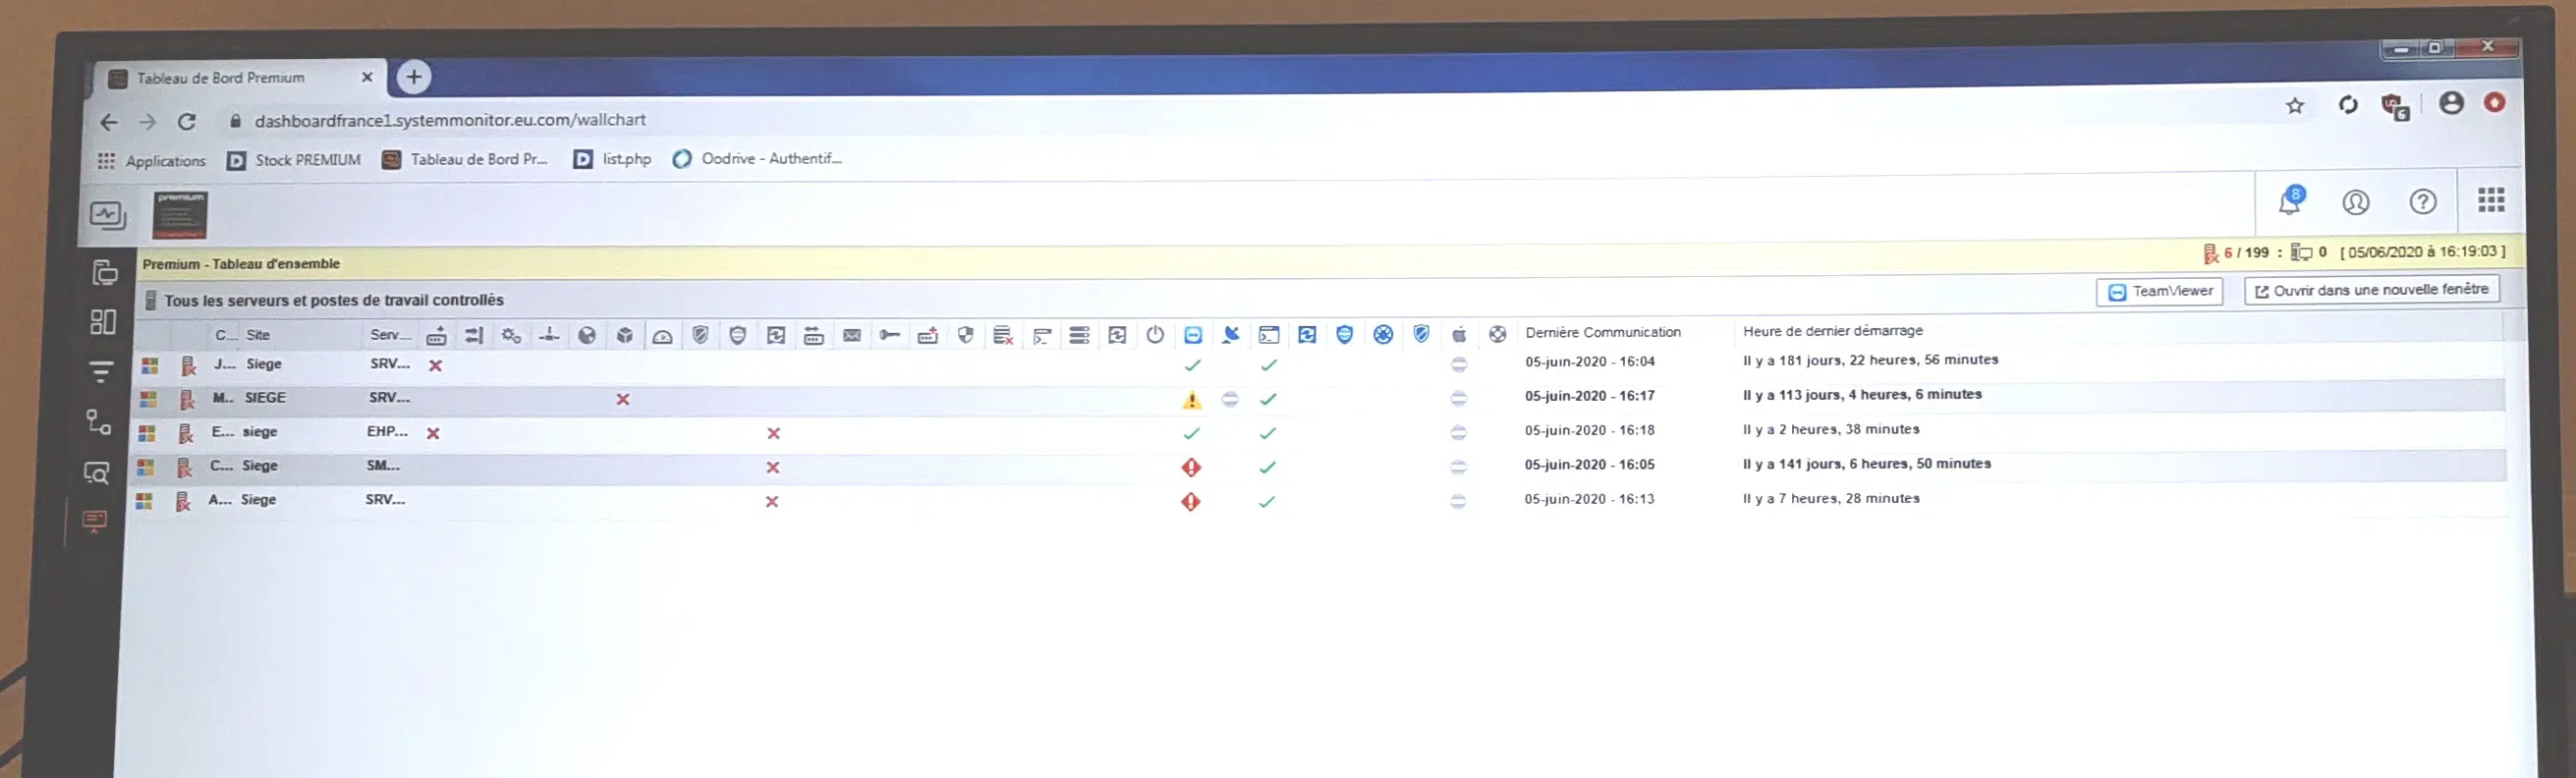Bookmark this page with the star icon
Image resolution: width=2576 pixels, height=778 pixels.
pos(2295,105)
